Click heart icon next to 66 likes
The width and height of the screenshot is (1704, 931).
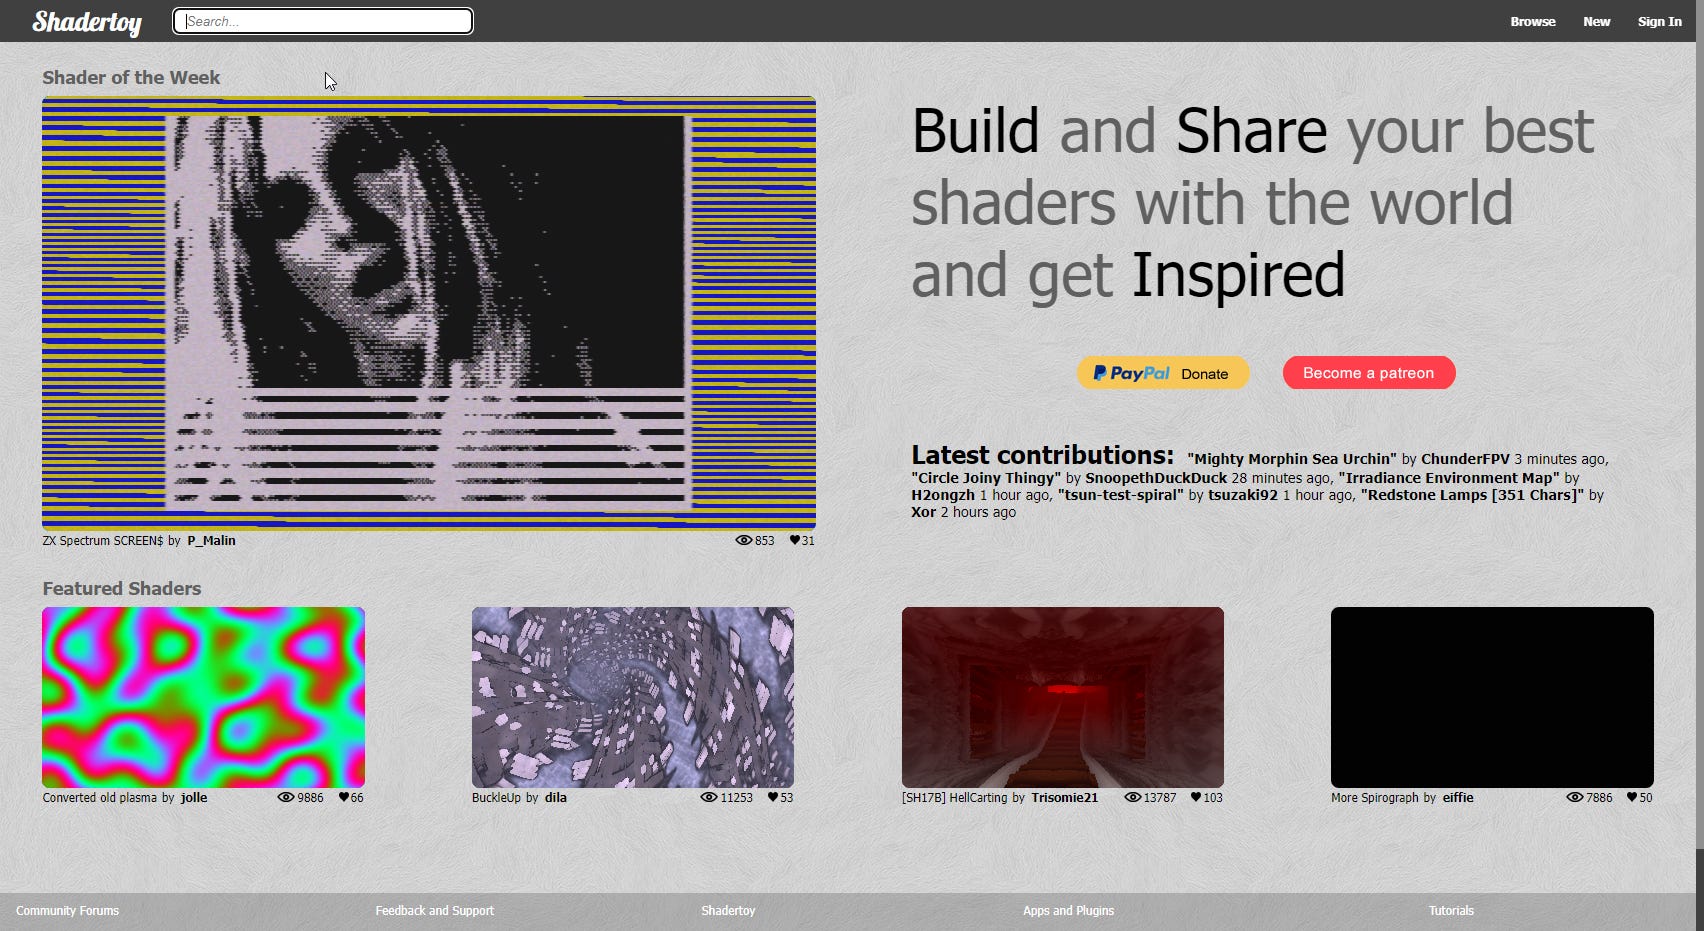[x=344, y=797]
